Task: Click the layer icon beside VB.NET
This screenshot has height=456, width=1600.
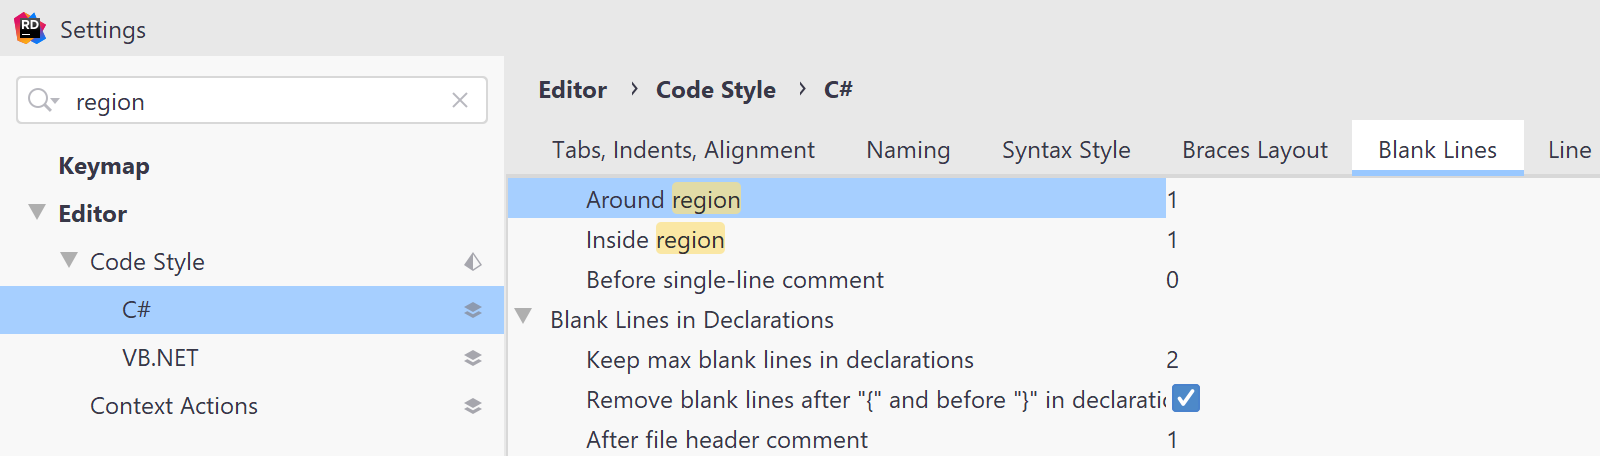Action: point(473,358)
